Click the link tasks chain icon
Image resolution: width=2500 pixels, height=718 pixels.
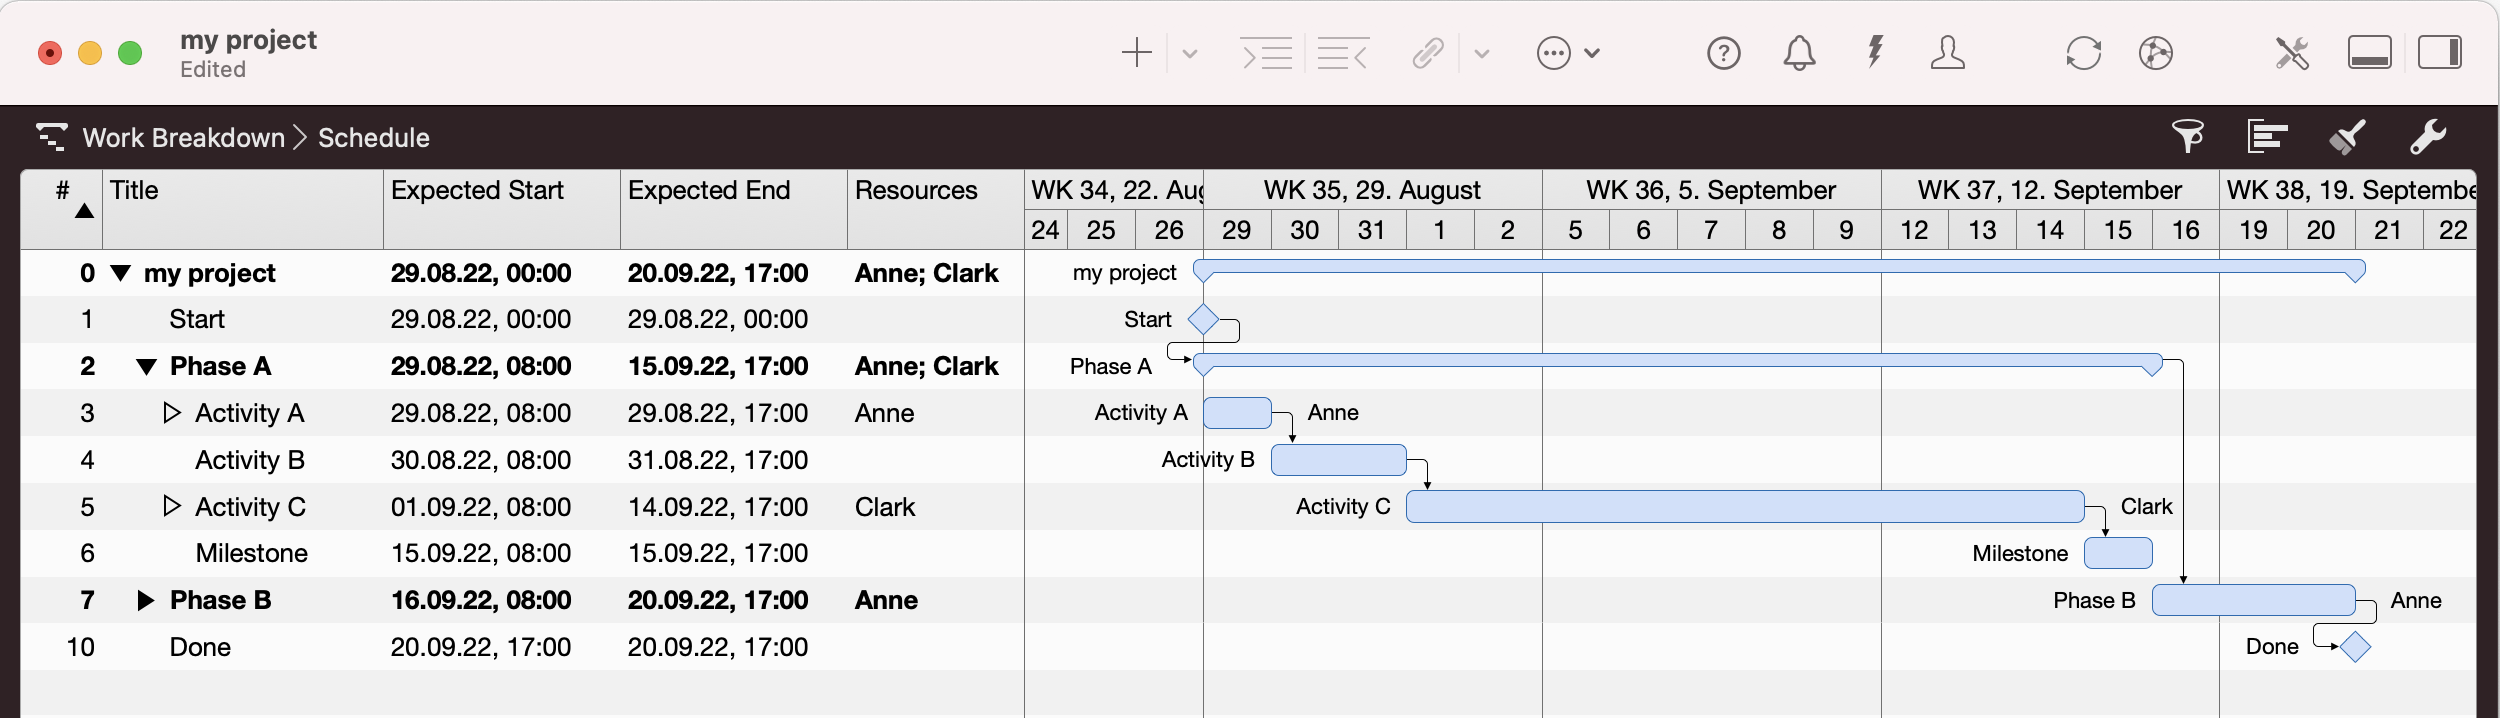coord(1428,53)
